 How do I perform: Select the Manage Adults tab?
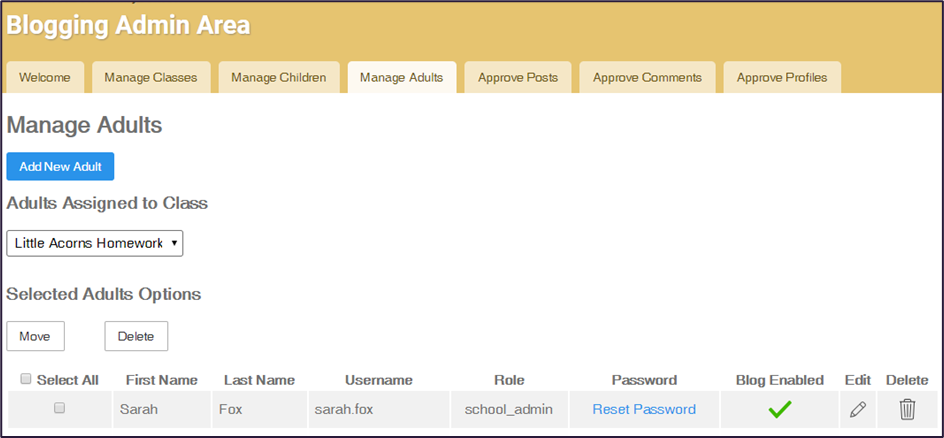pos(401,77)
